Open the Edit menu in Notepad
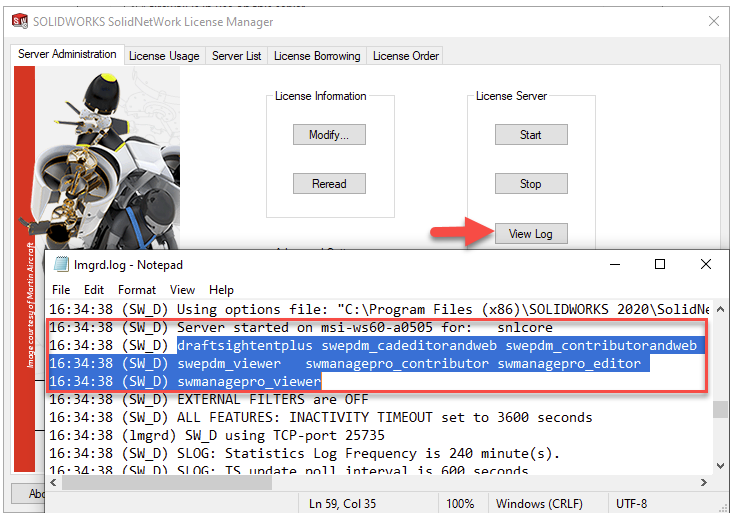The height and width of the screenshot is (517, 730). pyautogui.click(x=93, y=290)
